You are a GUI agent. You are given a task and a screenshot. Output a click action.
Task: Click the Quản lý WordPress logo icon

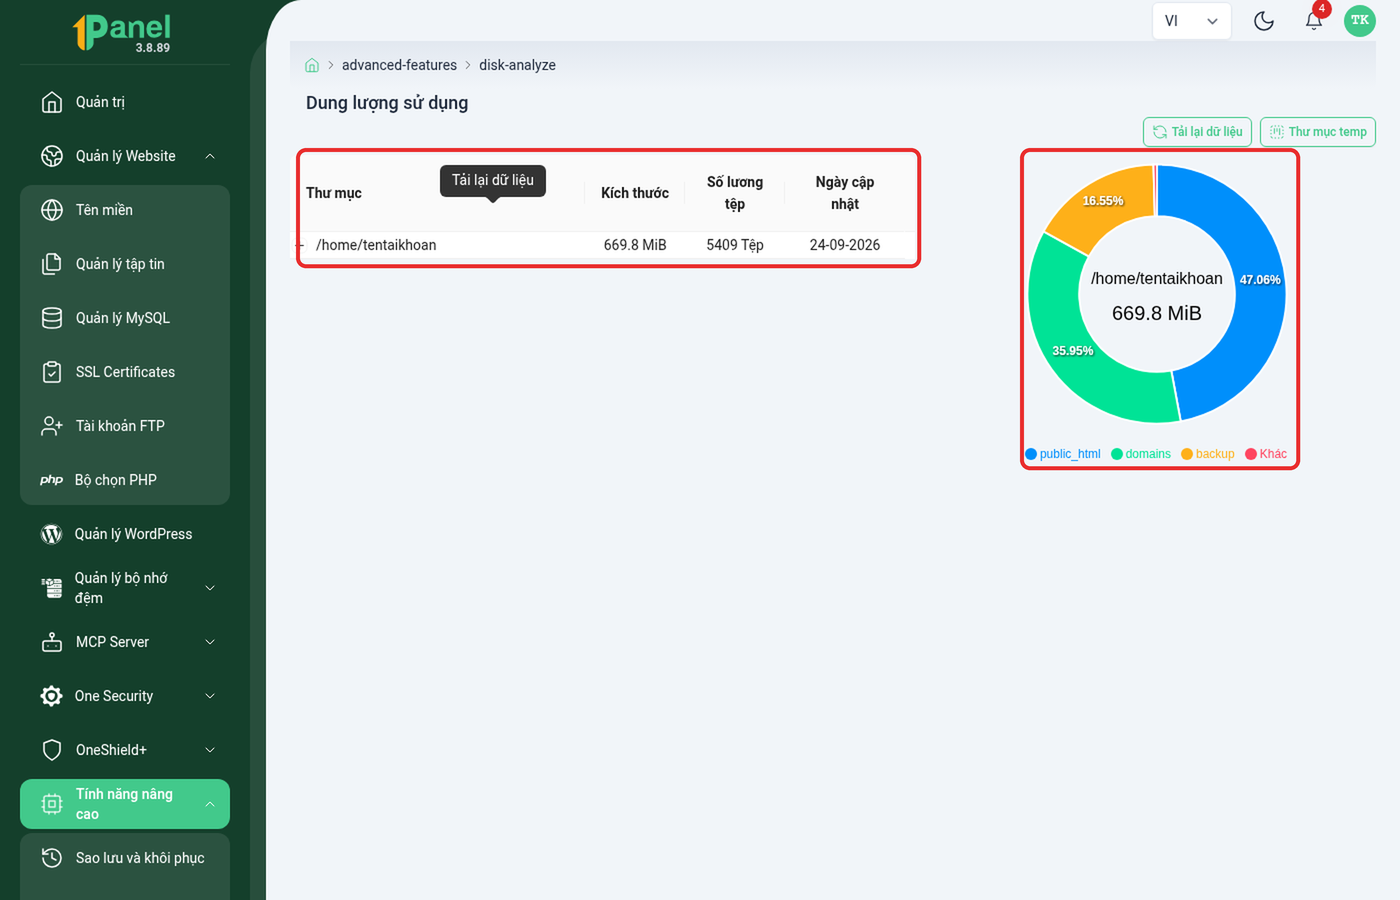point(51,534)
